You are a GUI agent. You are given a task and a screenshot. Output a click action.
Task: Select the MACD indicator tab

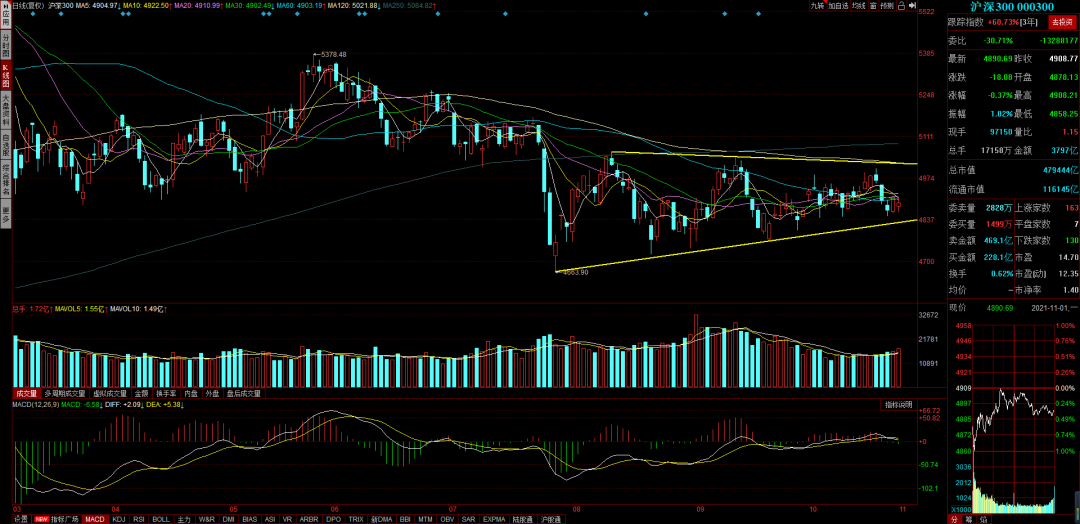(x=95, y=519)
